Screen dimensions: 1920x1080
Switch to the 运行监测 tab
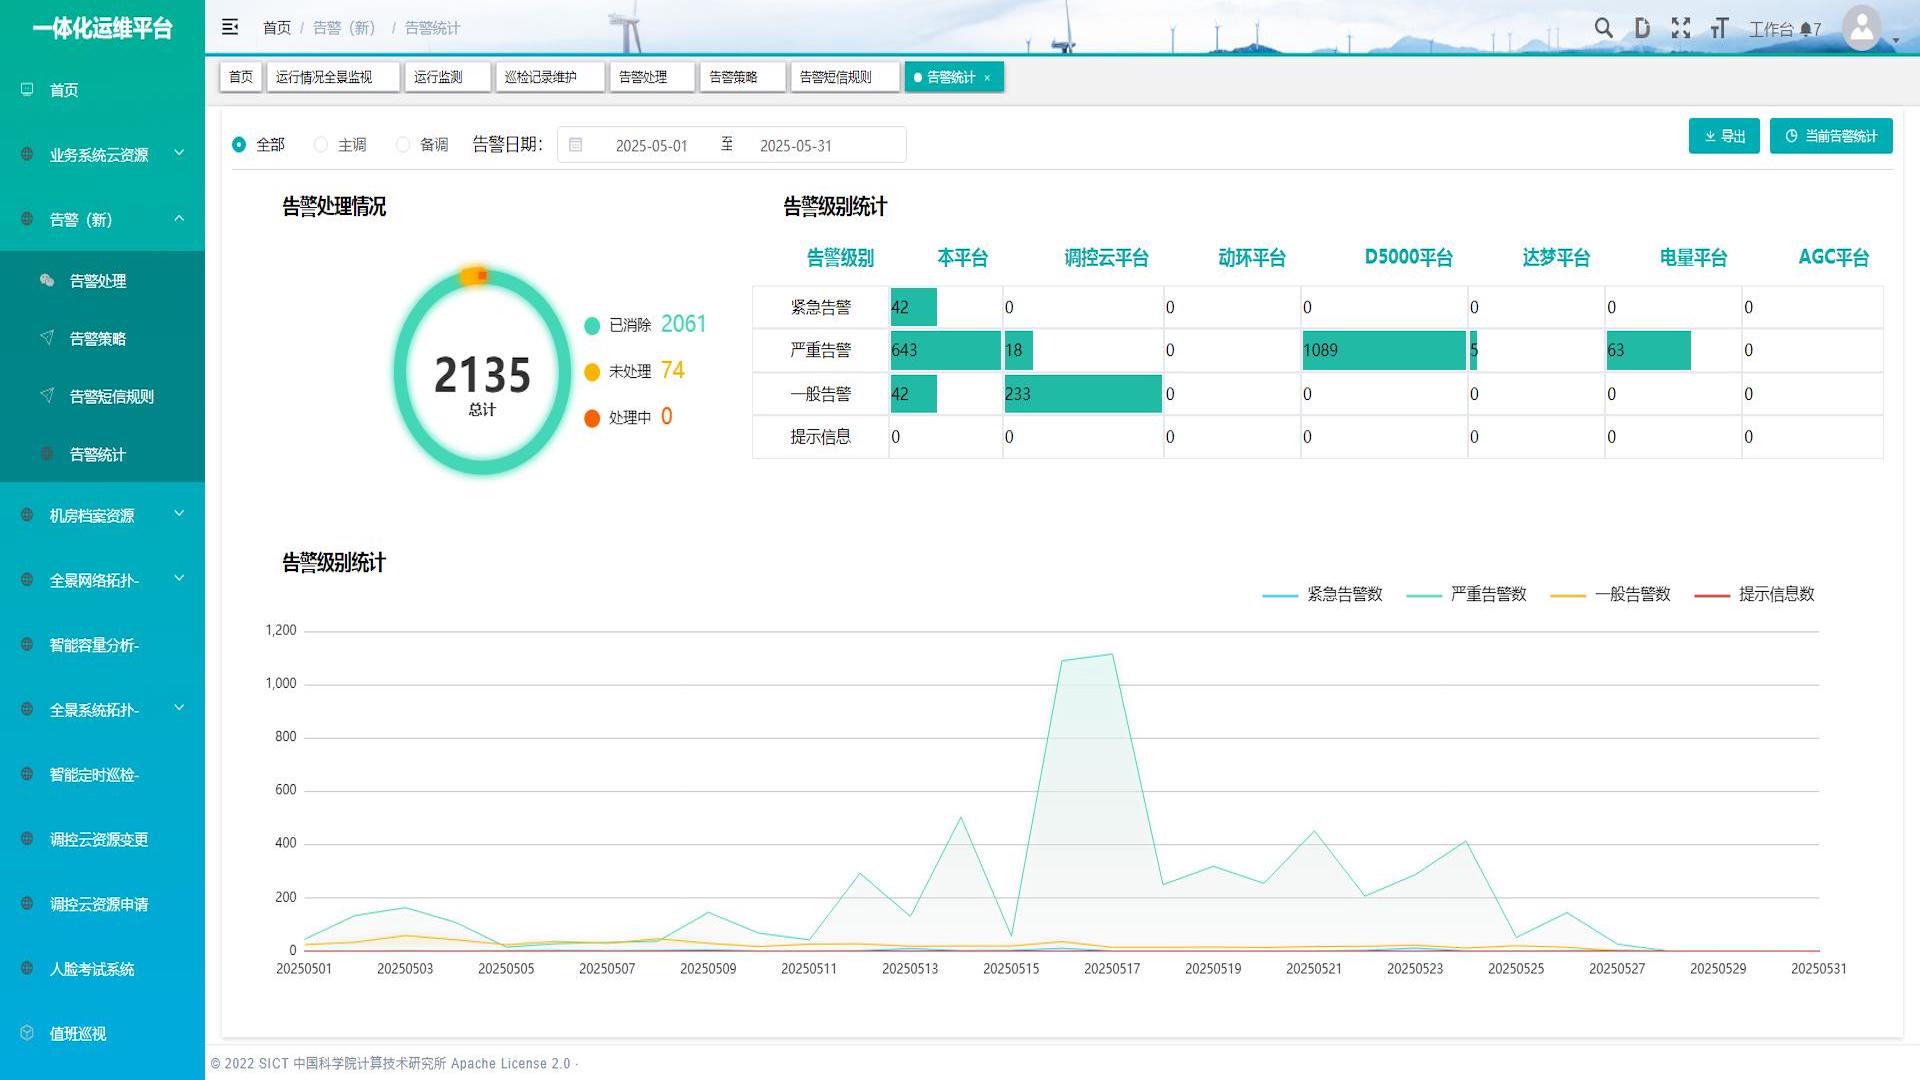pos(438,77)
